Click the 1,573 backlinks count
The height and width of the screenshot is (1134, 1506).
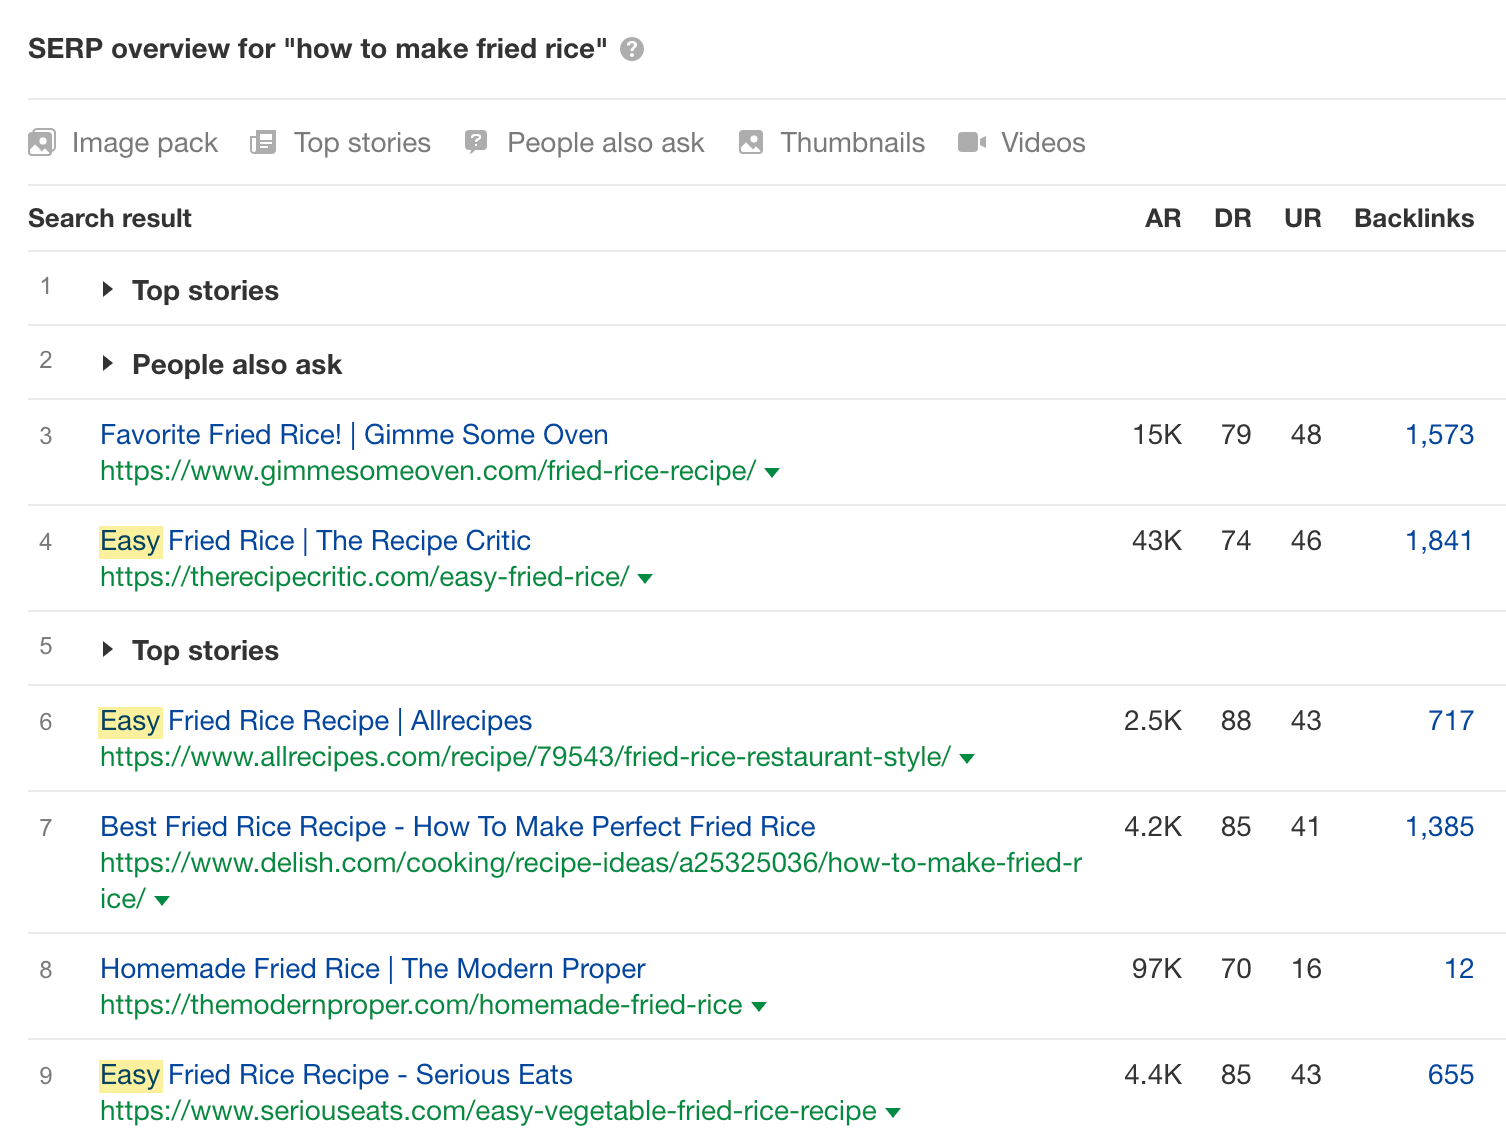[x=1439, y=435]
